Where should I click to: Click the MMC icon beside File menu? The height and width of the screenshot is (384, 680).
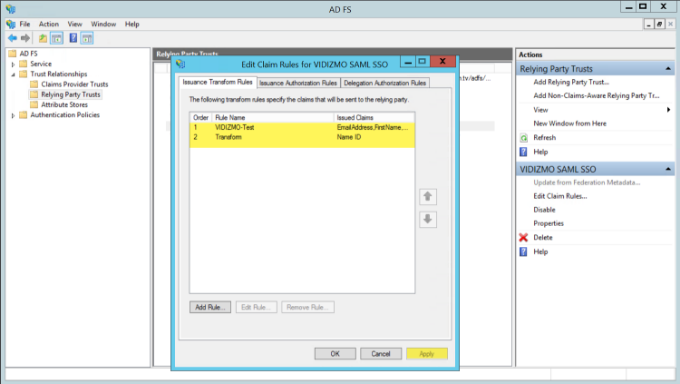(10, 24)
